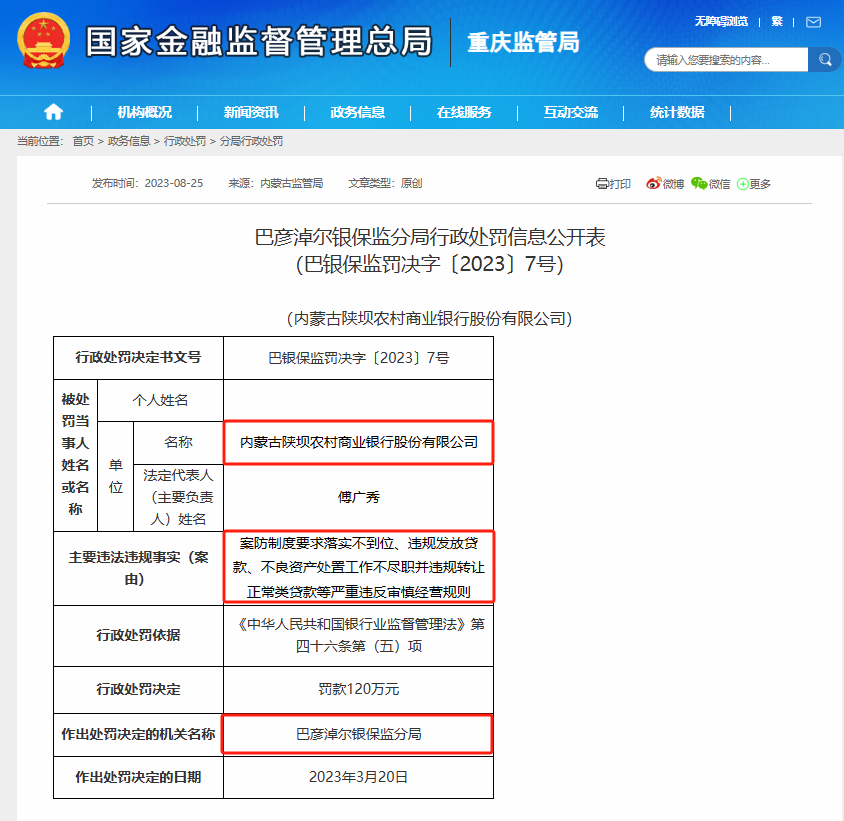Click the 行政处罚依据 label cell
This screenshot has width=844, height=821.
(x=138, y=636)
